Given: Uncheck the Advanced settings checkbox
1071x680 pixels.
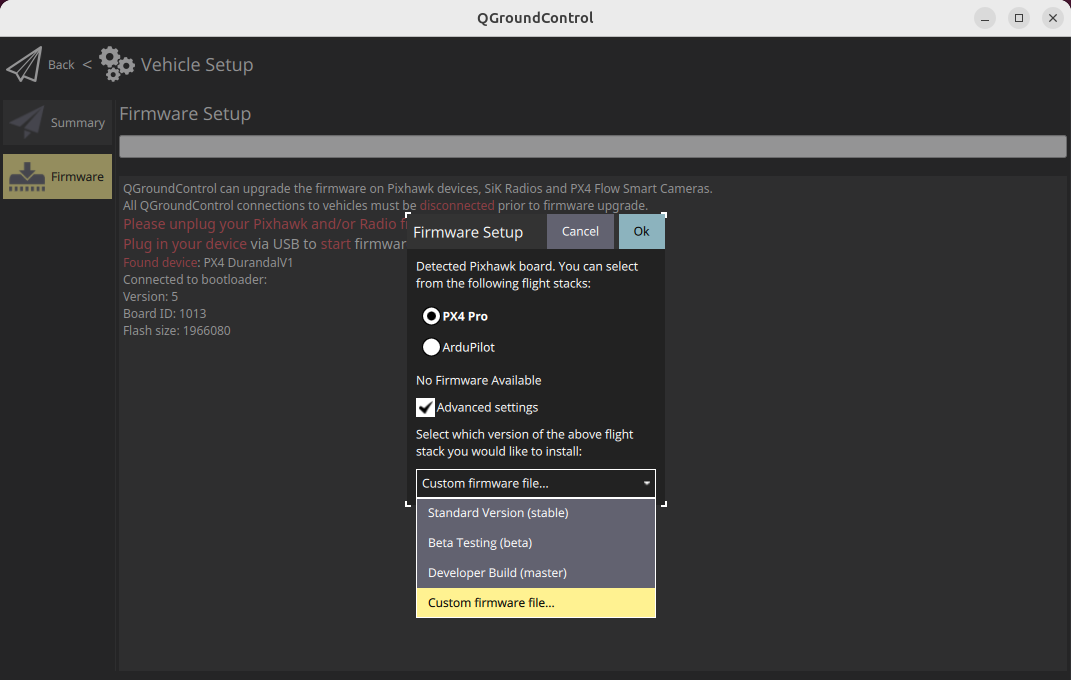Looking at the screenshot, I should pos(426,407).
